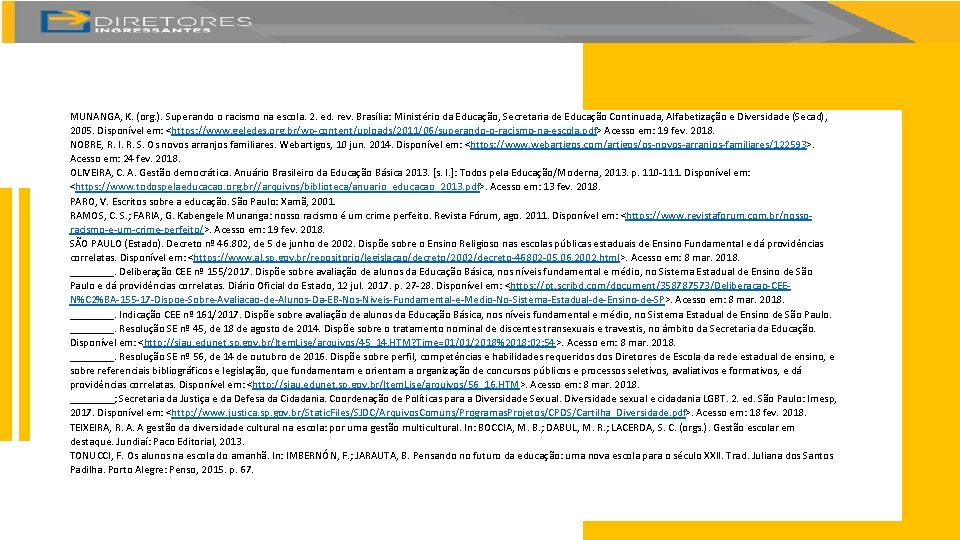Open the todospelaeducacao.org.br anuario PDF link
Viewport: 960px width, 540px height.
[277, 187]
